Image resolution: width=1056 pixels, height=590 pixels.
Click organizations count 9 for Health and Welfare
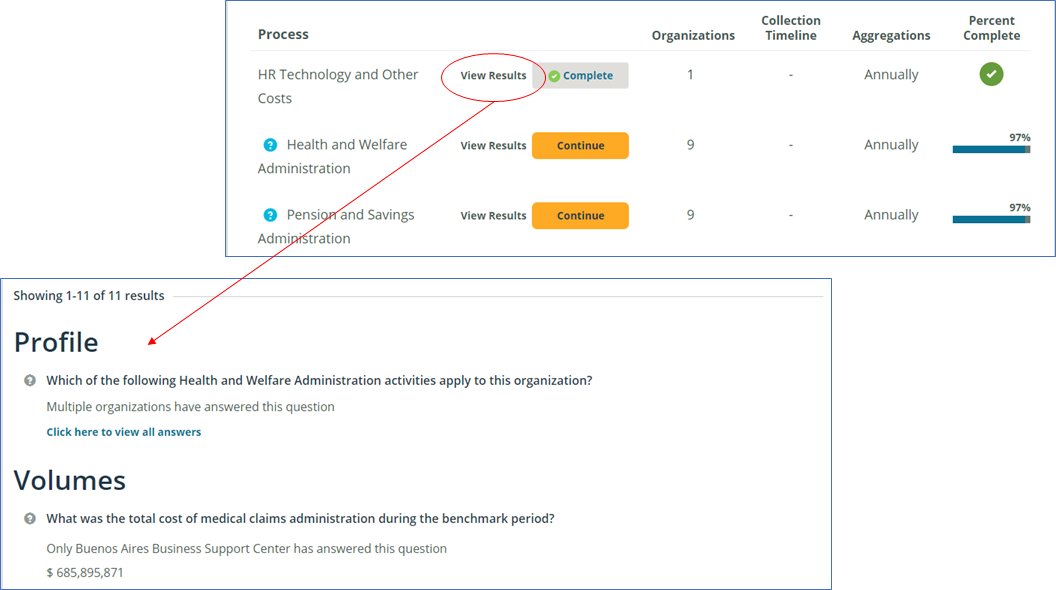(x=690, y=145)
